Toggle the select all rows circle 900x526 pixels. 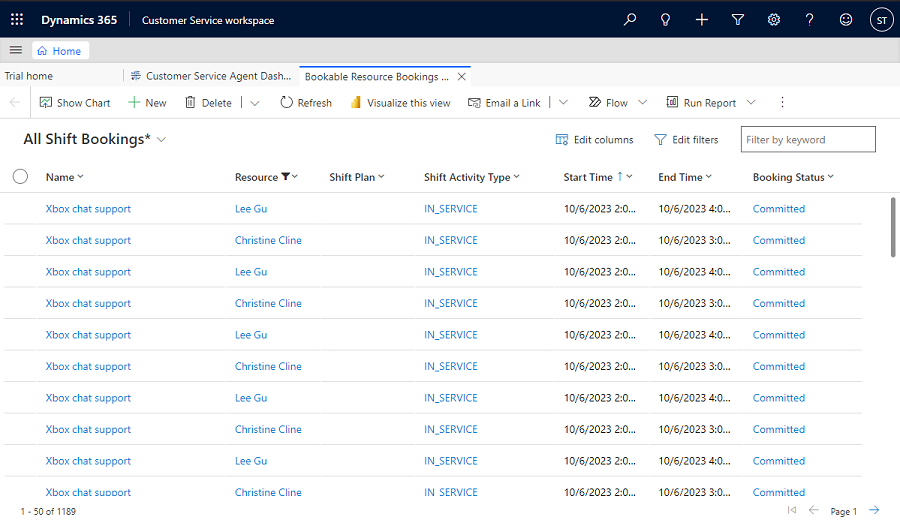20,176
